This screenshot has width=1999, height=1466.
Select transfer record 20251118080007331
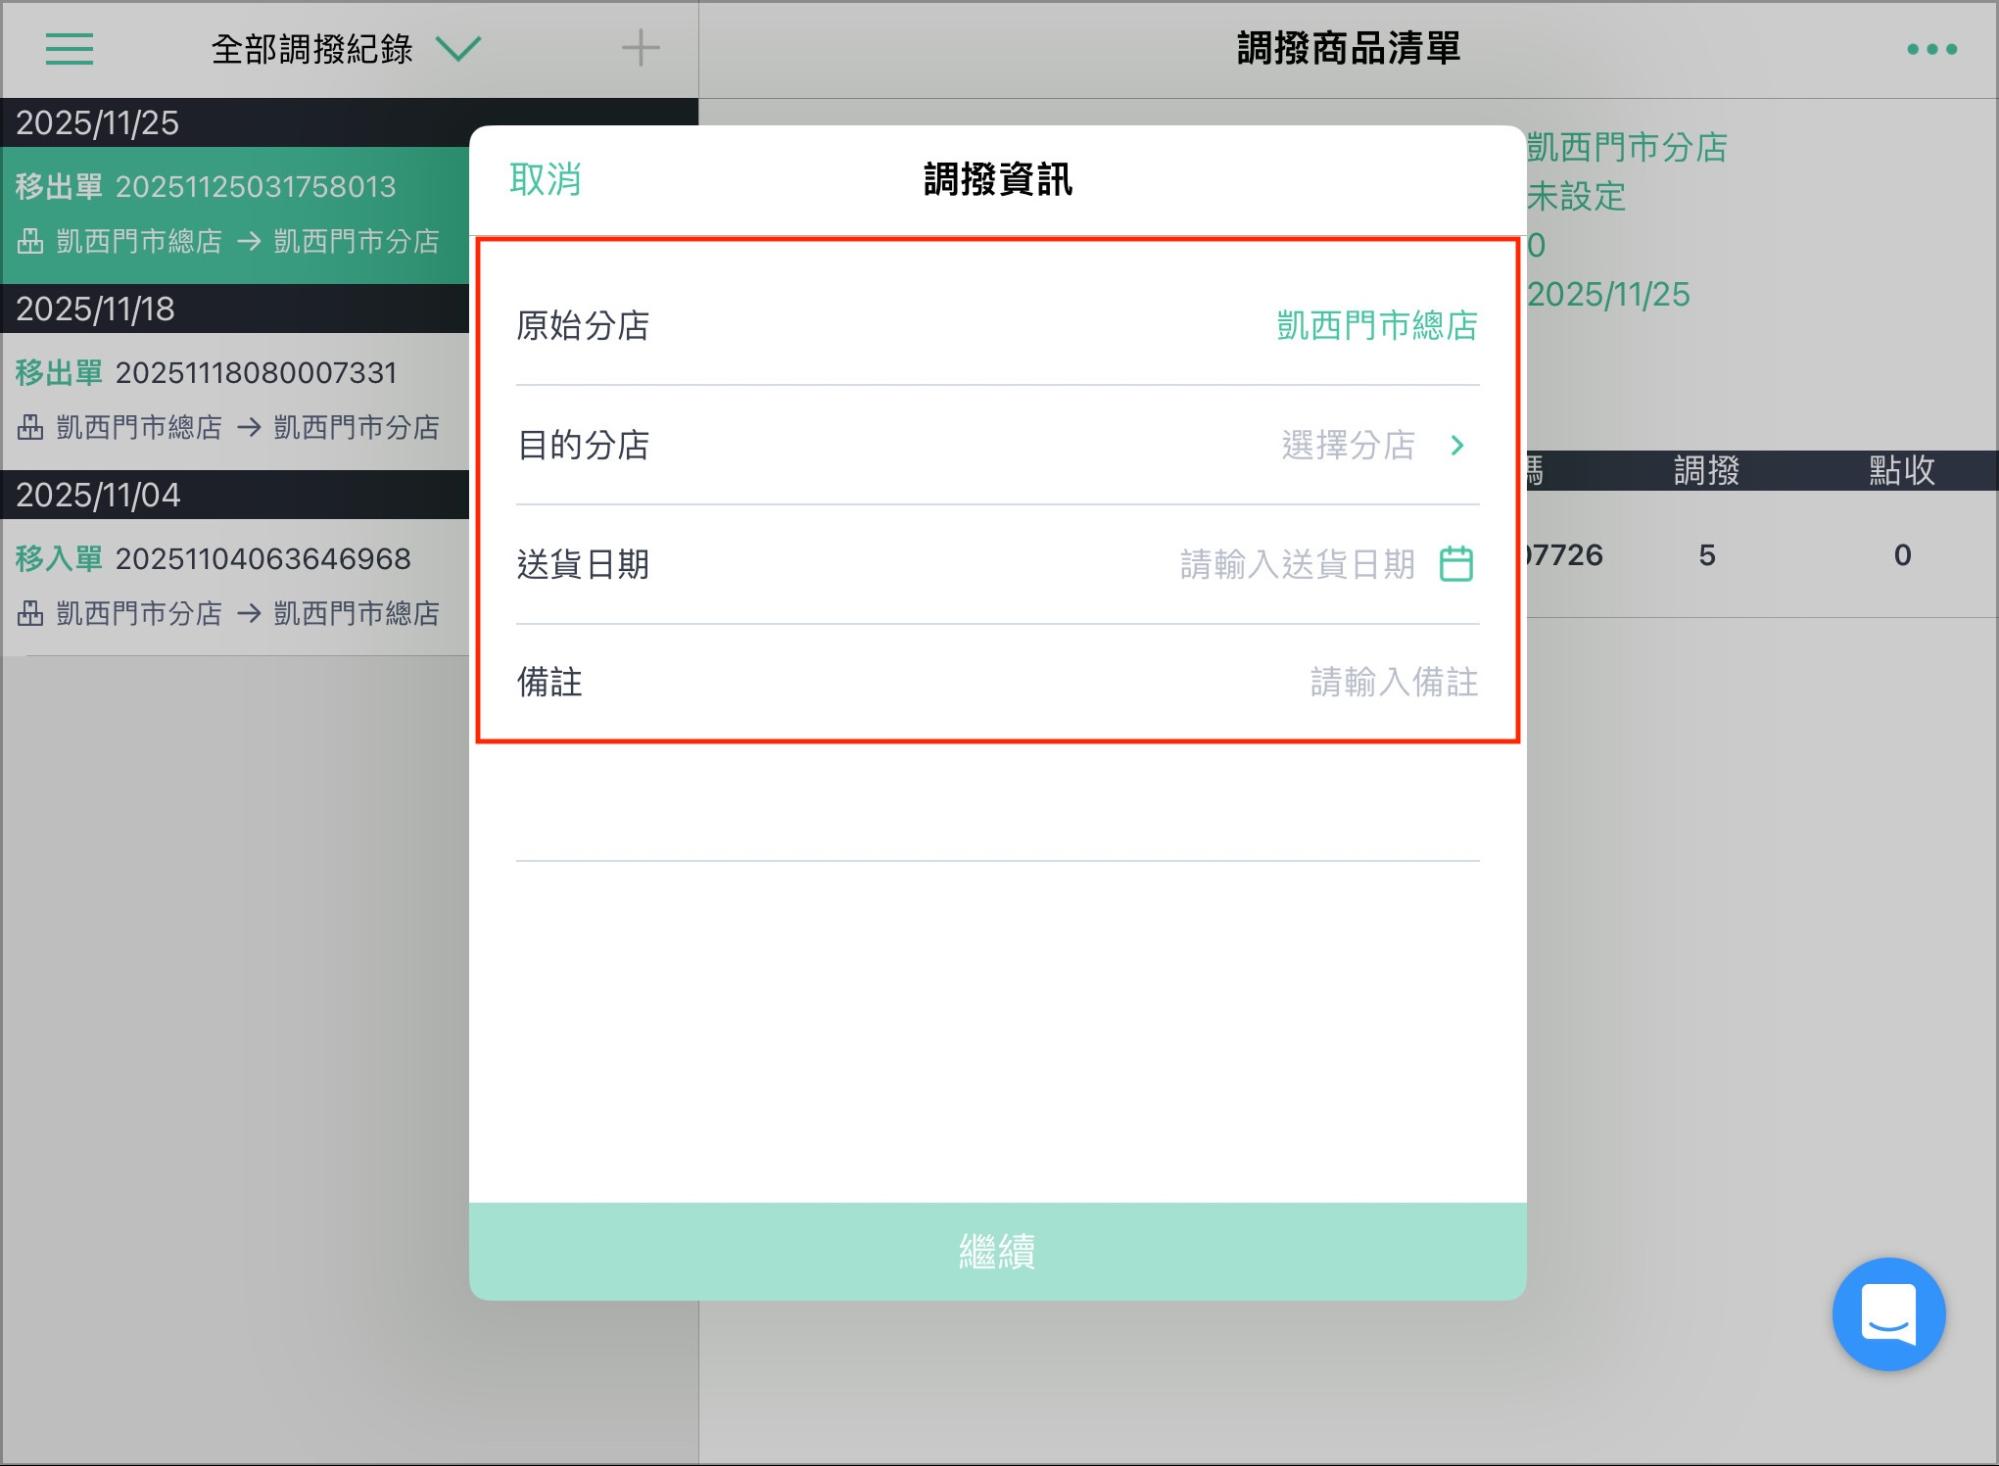(235, 400)
